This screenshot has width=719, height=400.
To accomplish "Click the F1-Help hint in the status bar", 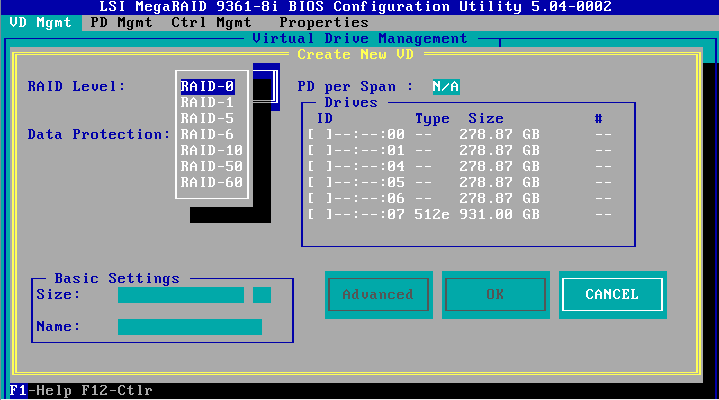I will coord(40,391).
